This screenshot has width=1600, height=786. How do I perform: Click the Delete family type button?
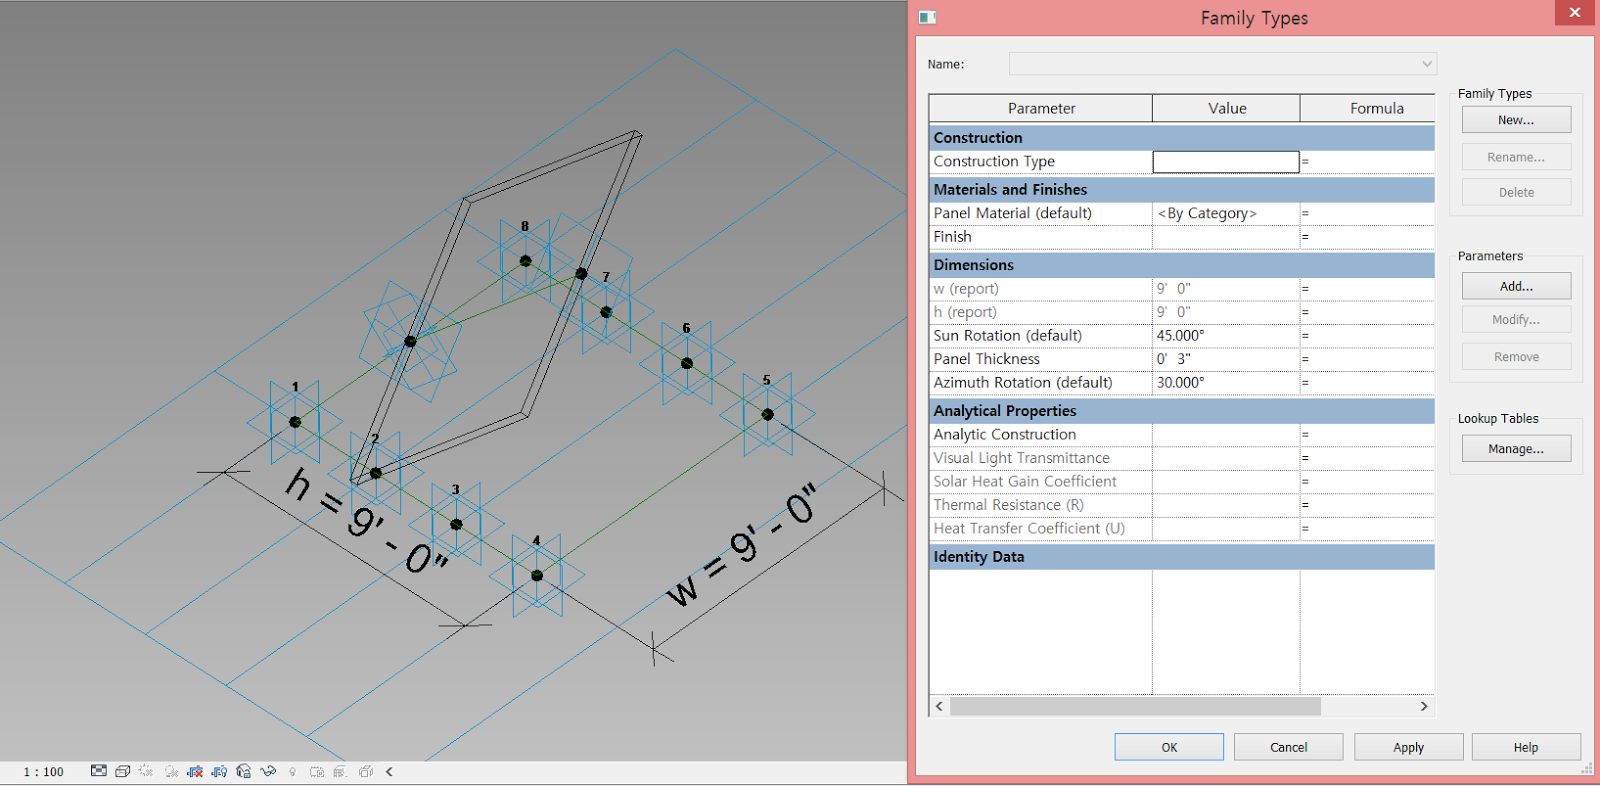coord(1516,192)
